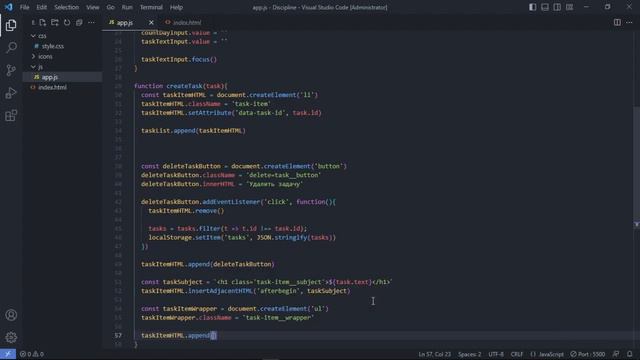640x360 pixels.
Task: Click the 'taskList.append(taskItemHTML)' line
Action: tap(193, 131)
